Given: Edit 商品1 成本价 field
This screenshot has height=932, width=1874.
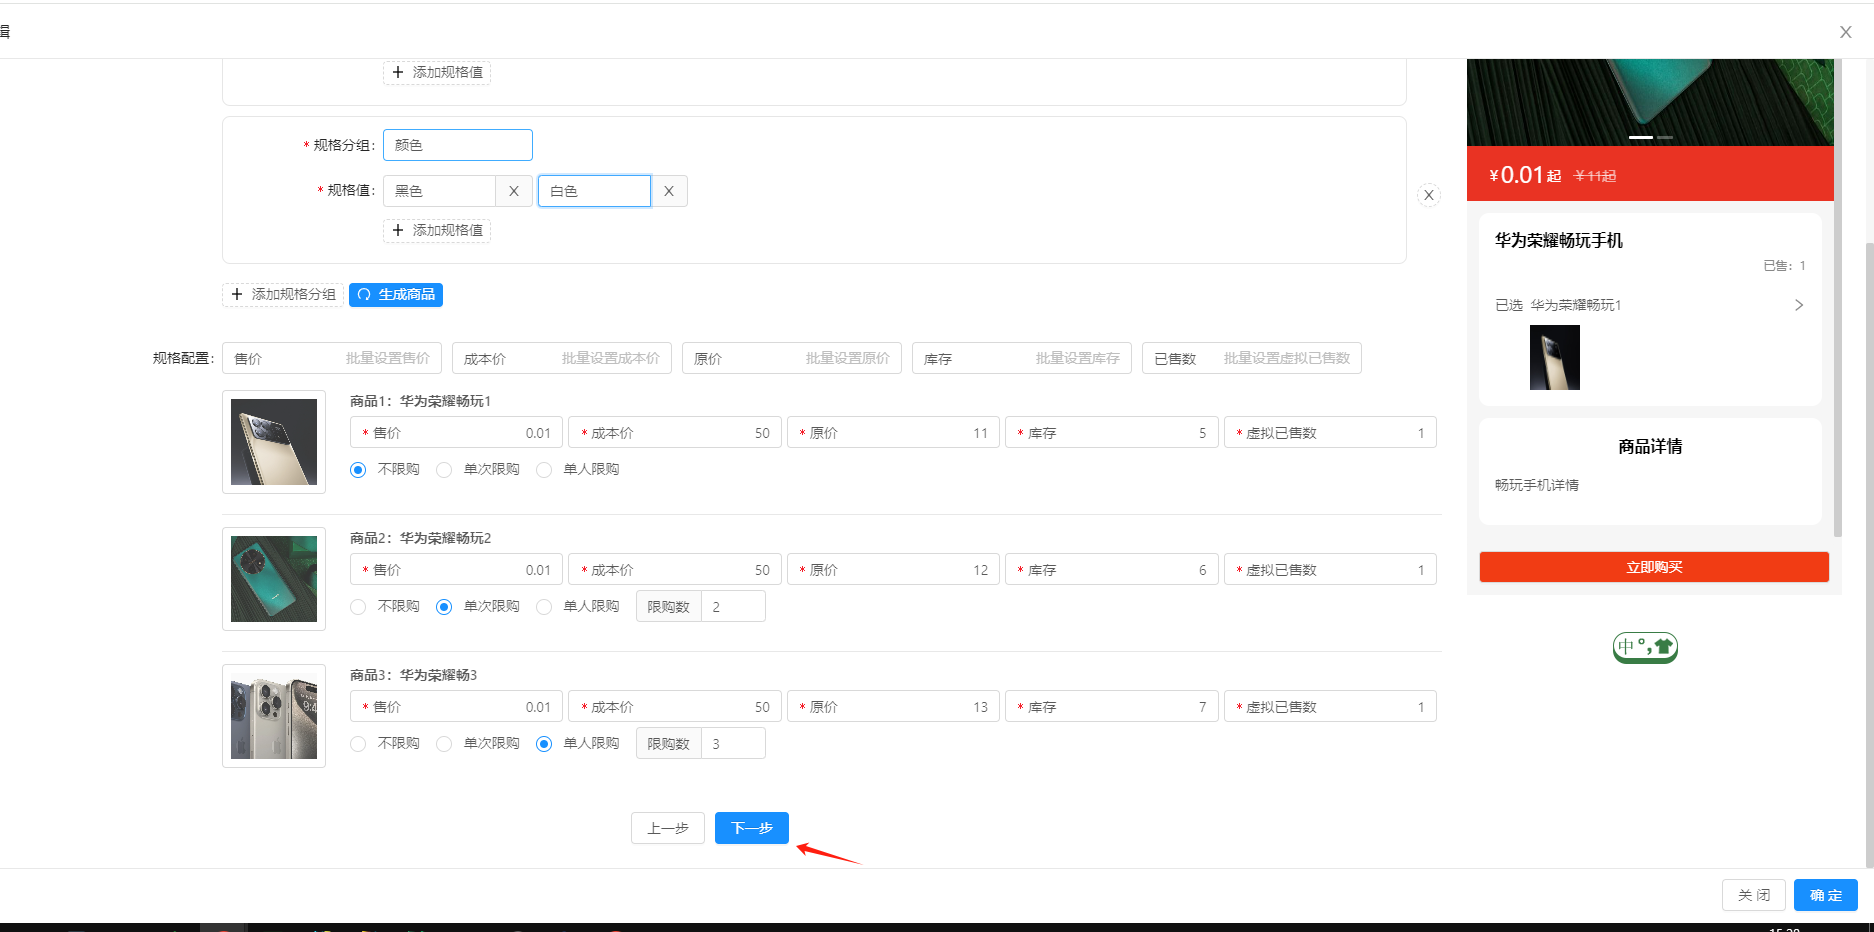Looking at the screenshot, I should click(675, 433).
